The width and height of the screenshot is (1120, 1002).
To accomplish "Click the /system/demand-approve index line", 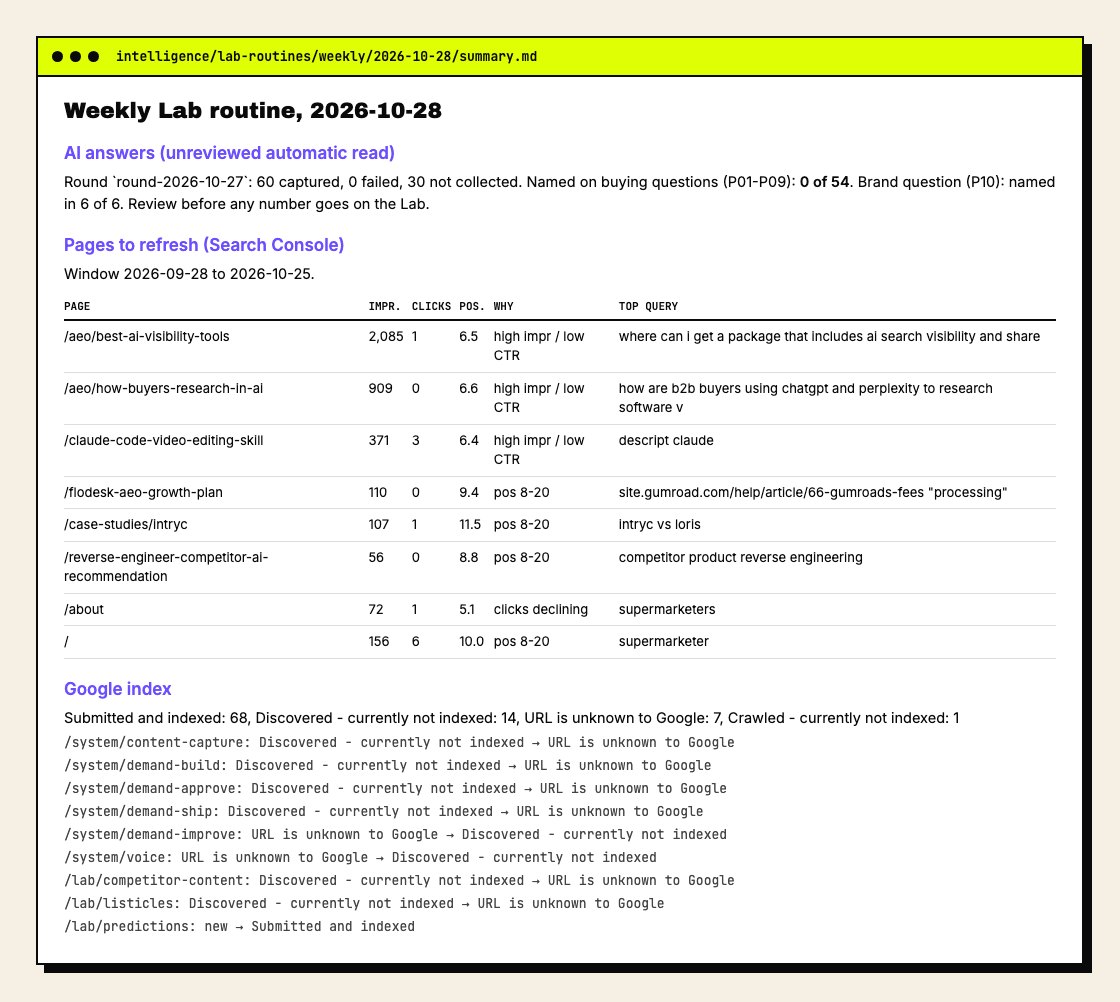I will point(396,788).
